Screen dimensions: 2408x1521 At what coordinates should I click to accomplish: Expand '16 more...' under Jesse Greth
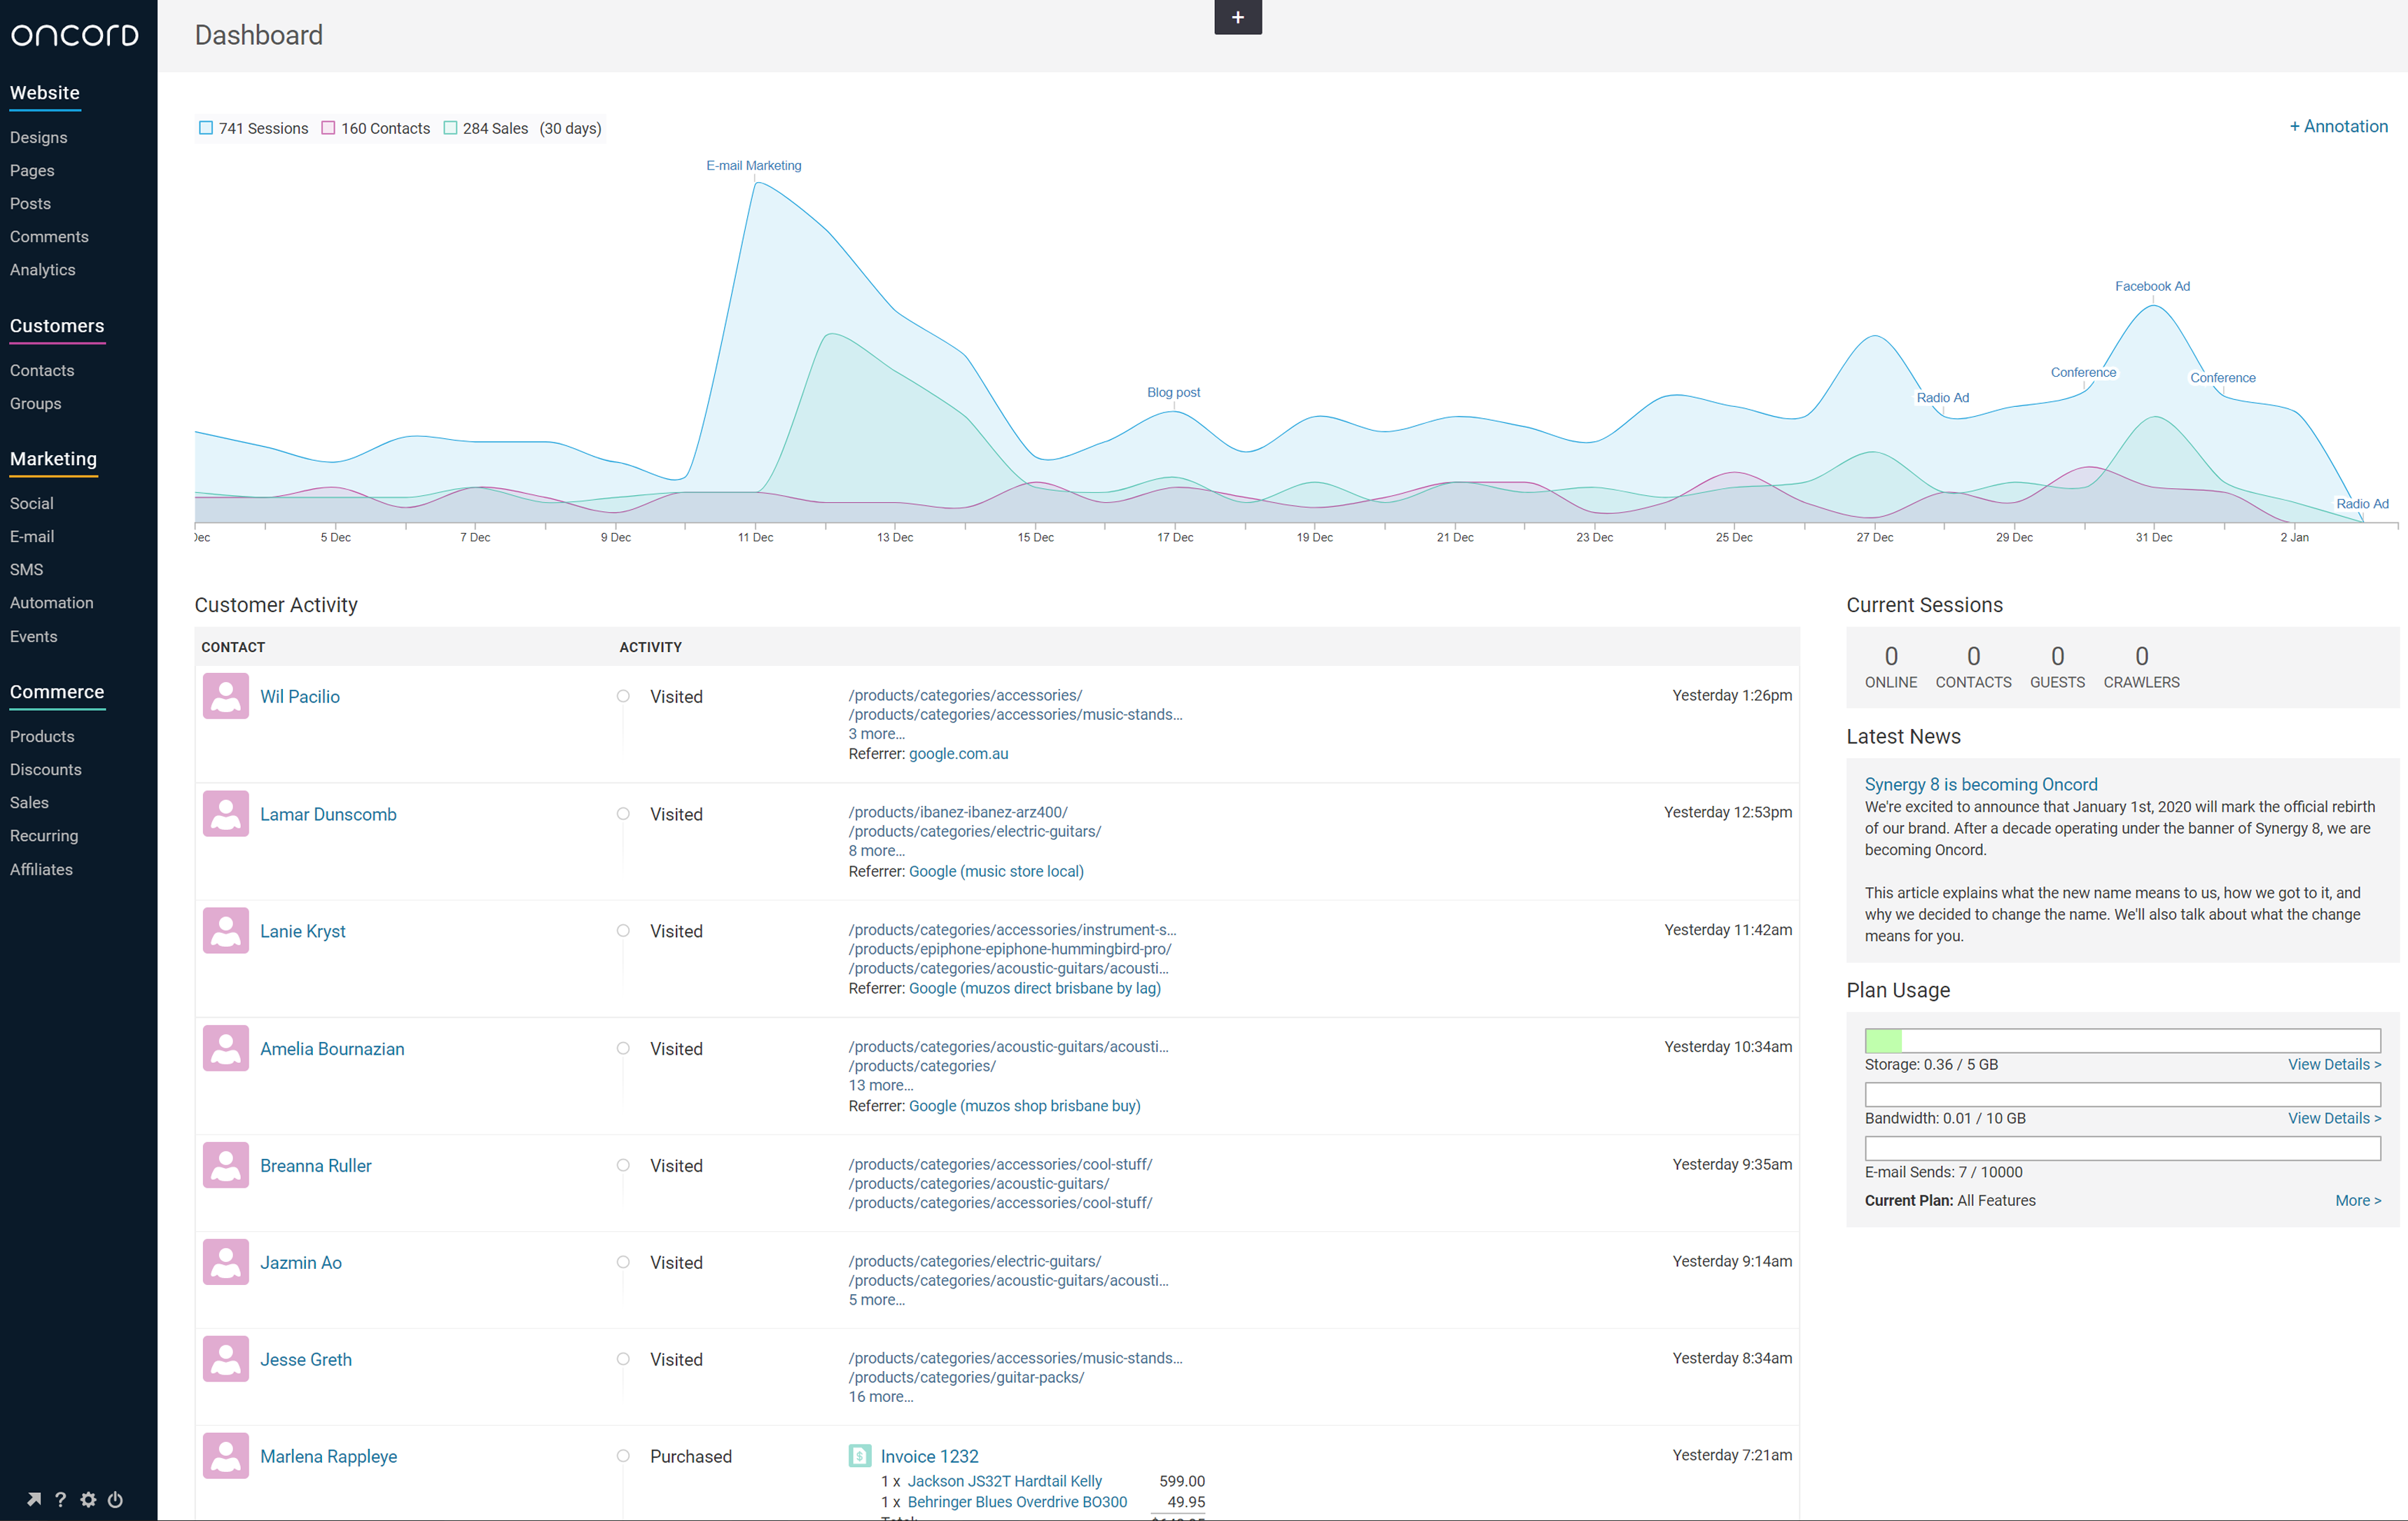[x=880, y=1397]
